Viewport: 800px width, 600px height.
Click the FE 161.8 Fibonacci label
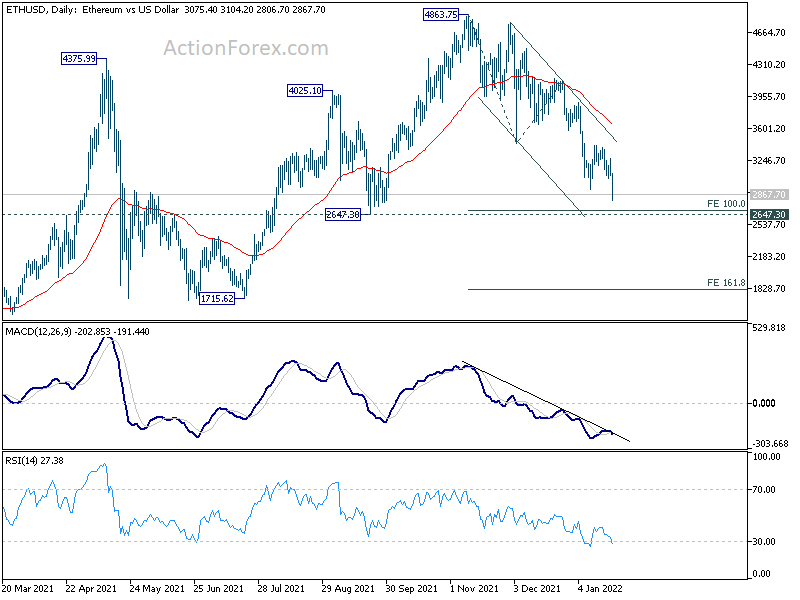pyautogui.click(x=726, y=282)
